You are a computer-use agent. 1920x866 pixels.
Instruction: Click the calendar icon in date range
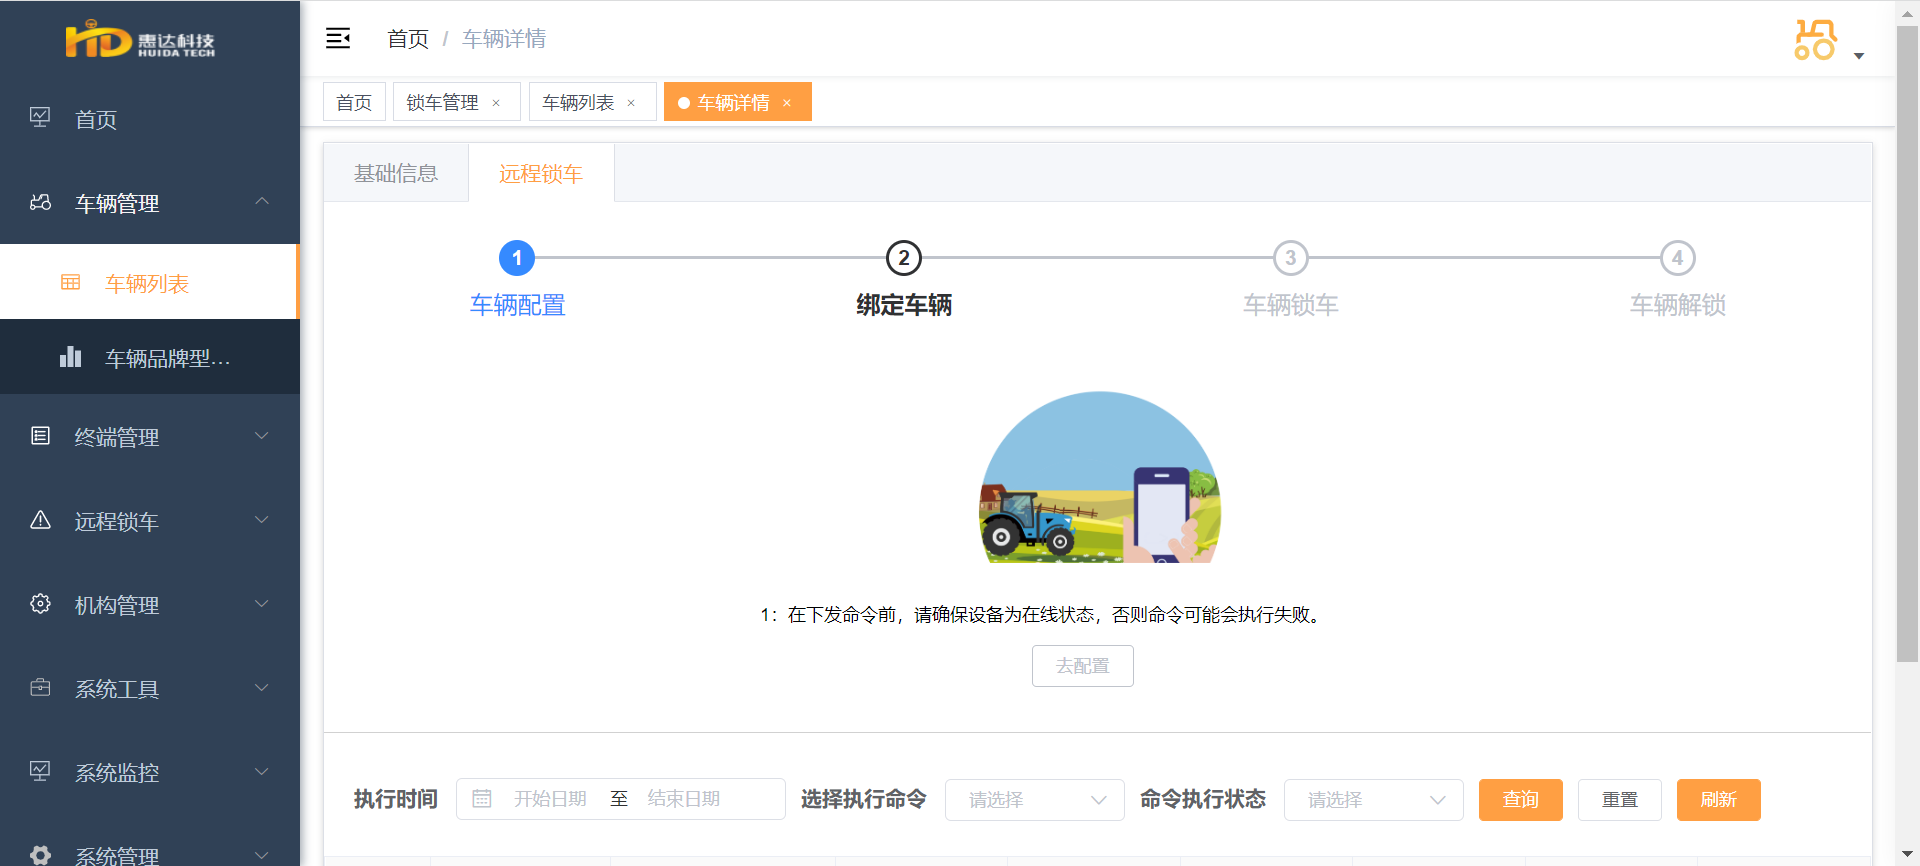[482, 799]
